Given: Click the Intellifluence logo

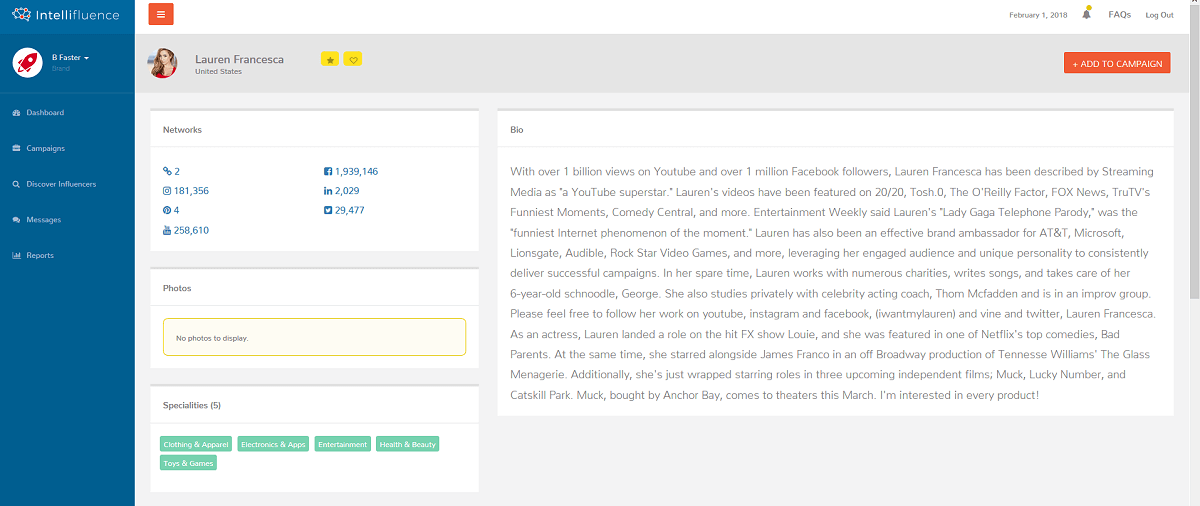Looking at the screenshot, I should 65,15.
